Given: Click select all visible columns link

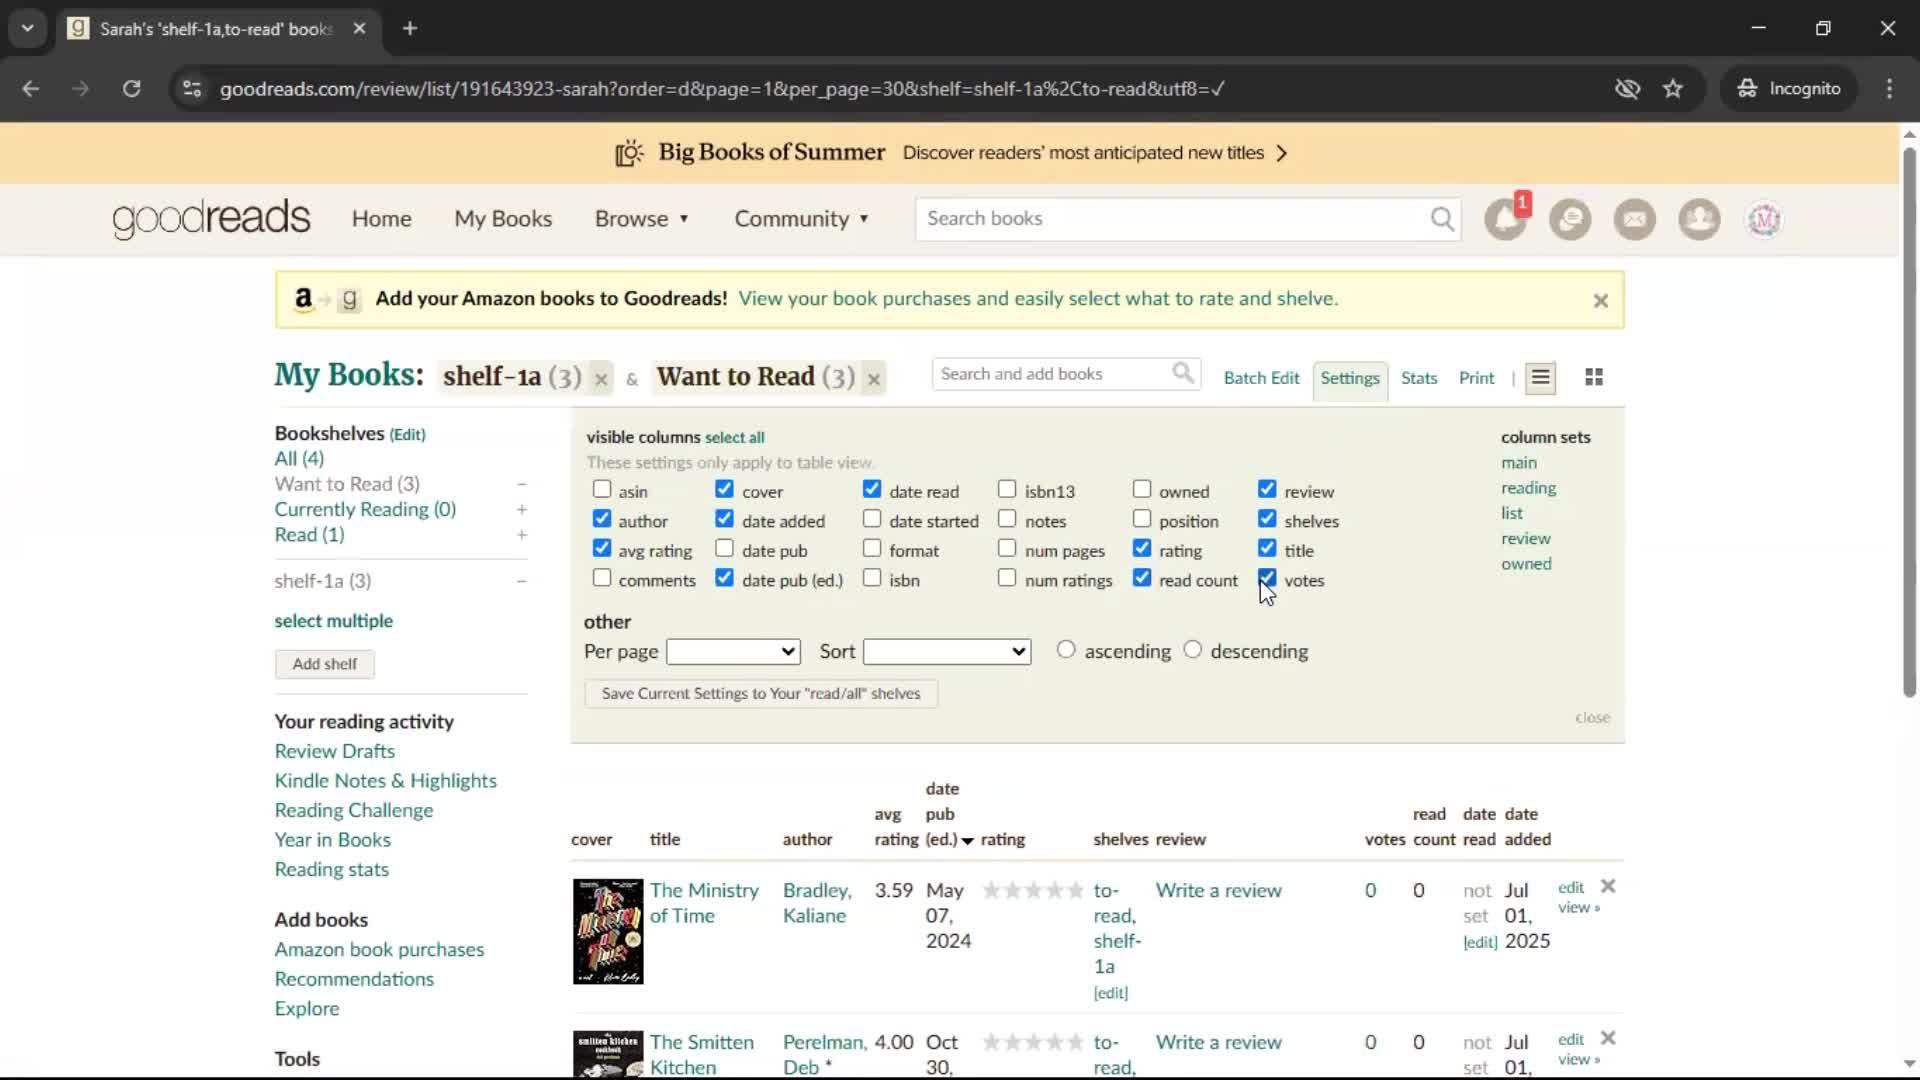Looking at the screenshot, I should click(x=734, y=438).
